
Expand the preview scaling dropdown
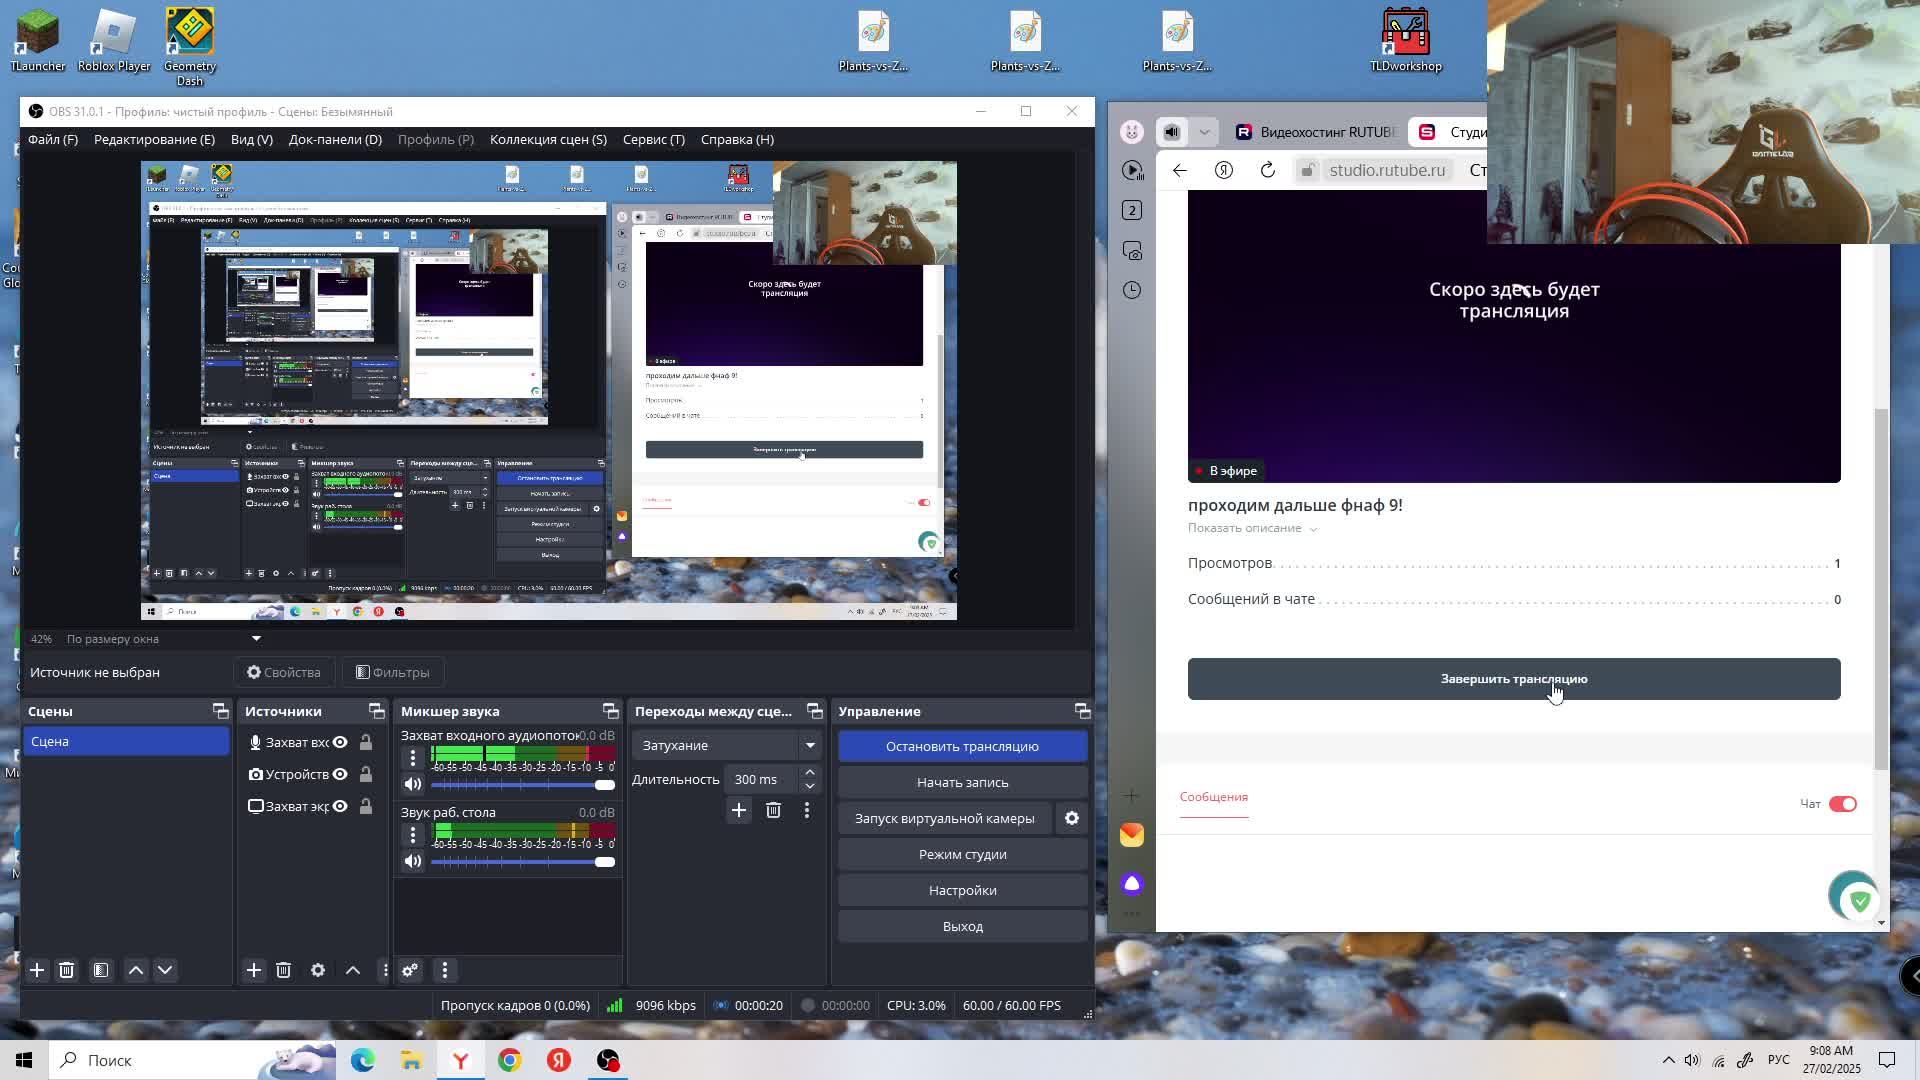pos(256,638)
